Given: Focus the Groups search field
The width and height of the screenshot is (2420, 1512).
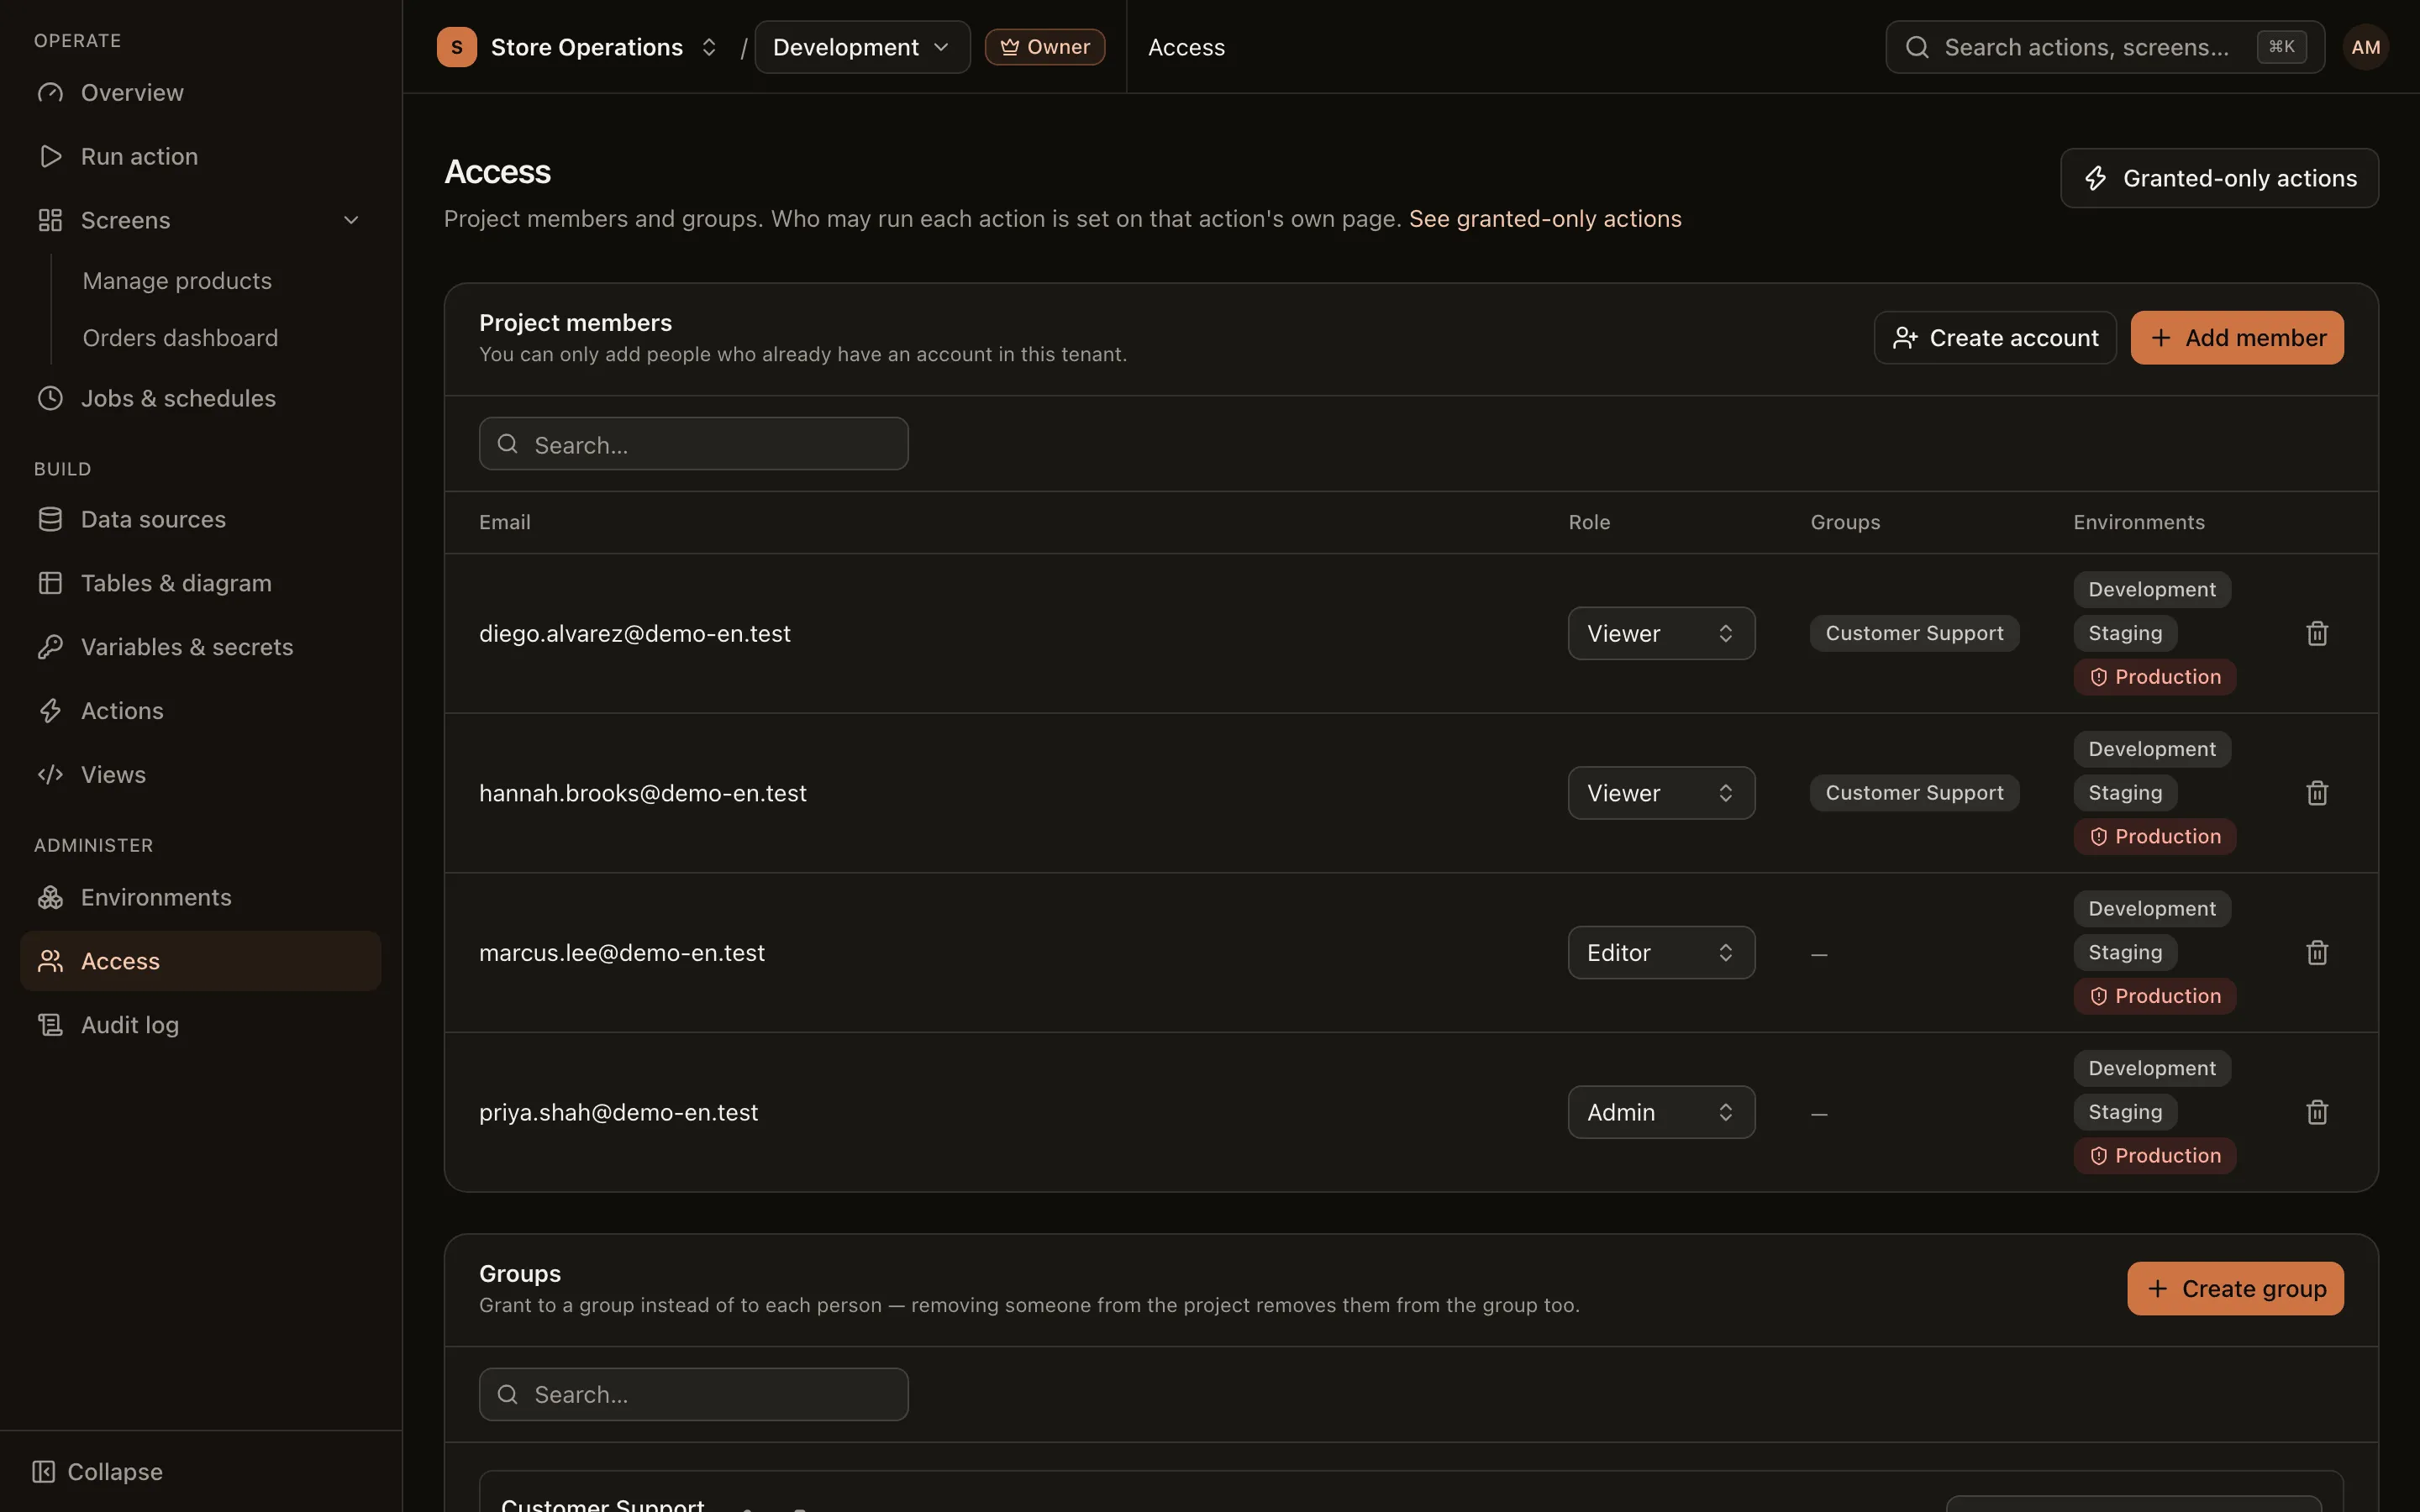Looking at the screenshot, I should click(x=694, y=1394).
